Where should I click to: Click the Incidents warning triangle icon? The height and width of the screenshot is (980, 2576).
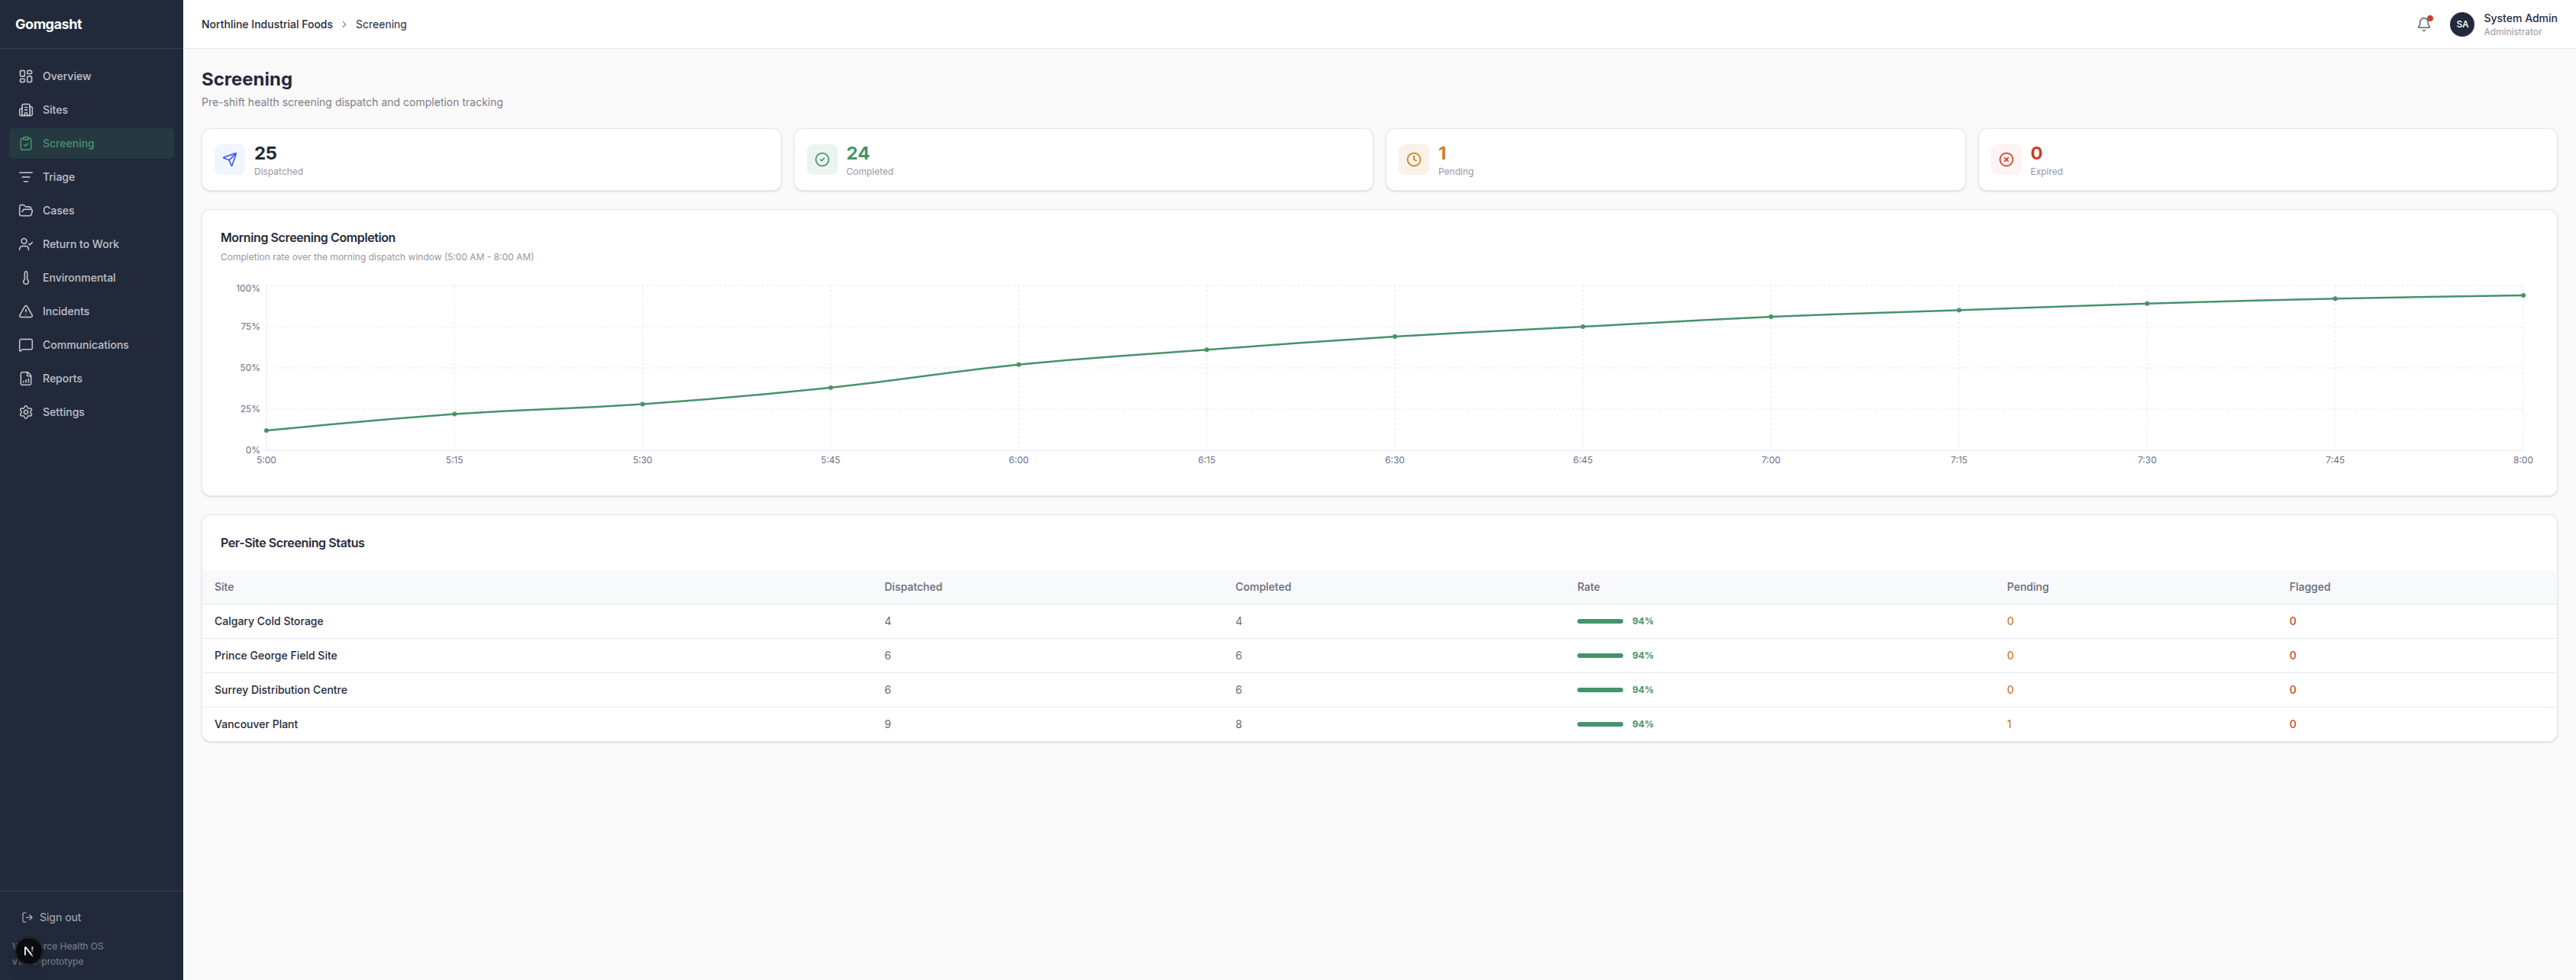[x=26, y=311]
